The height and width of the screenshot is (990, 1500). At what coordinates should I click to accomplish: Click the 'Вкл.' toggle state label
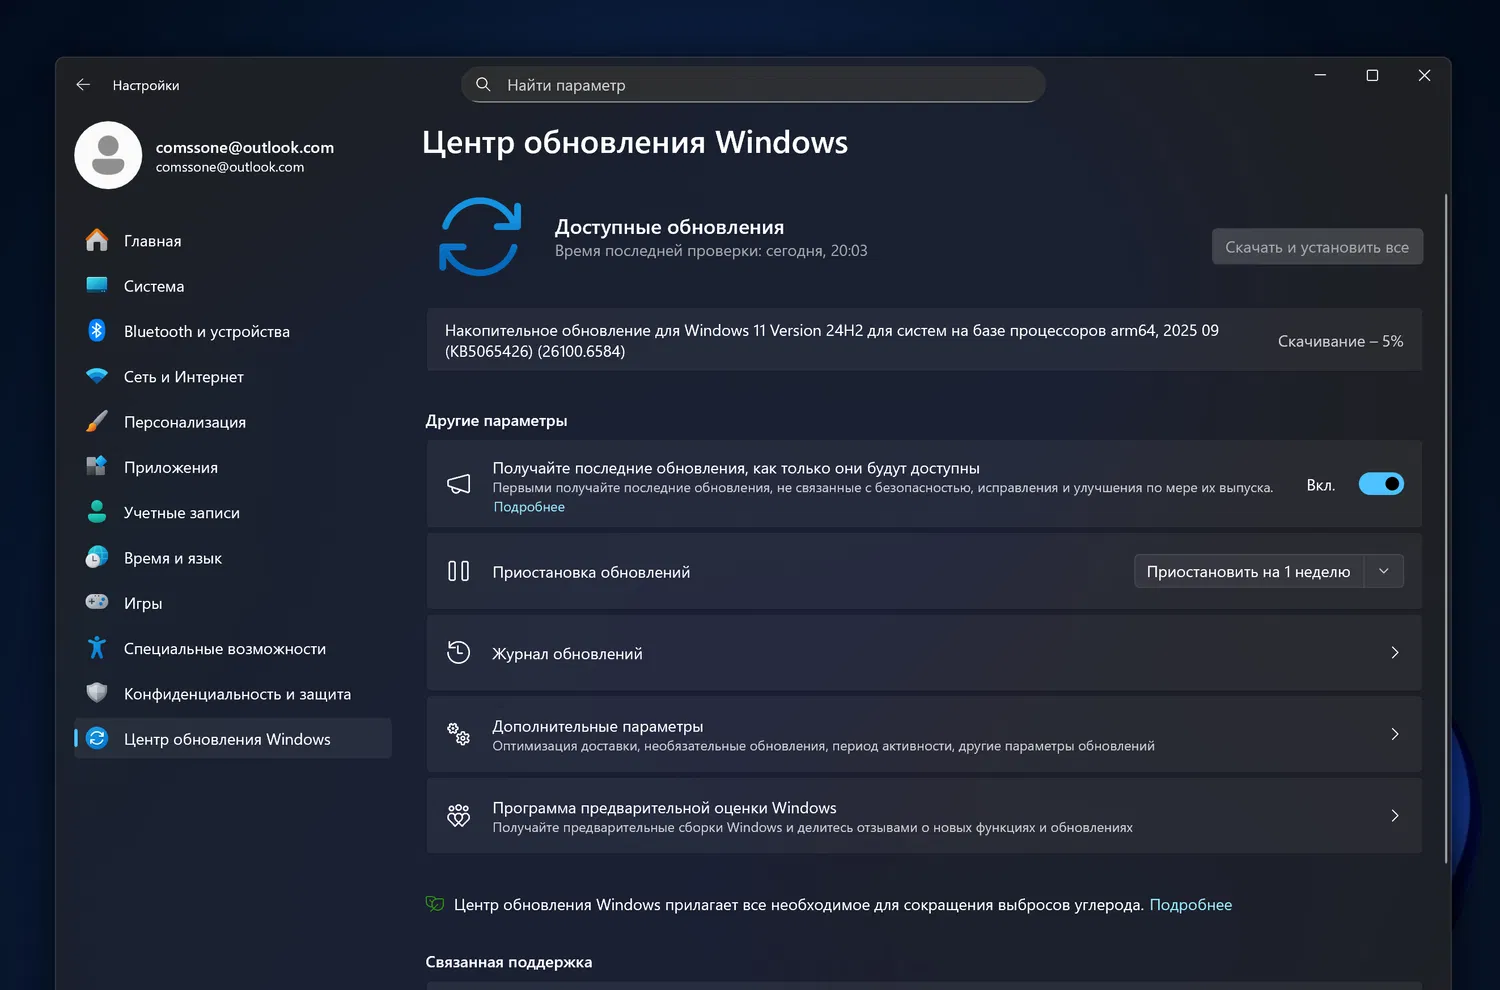[1321, 485]
